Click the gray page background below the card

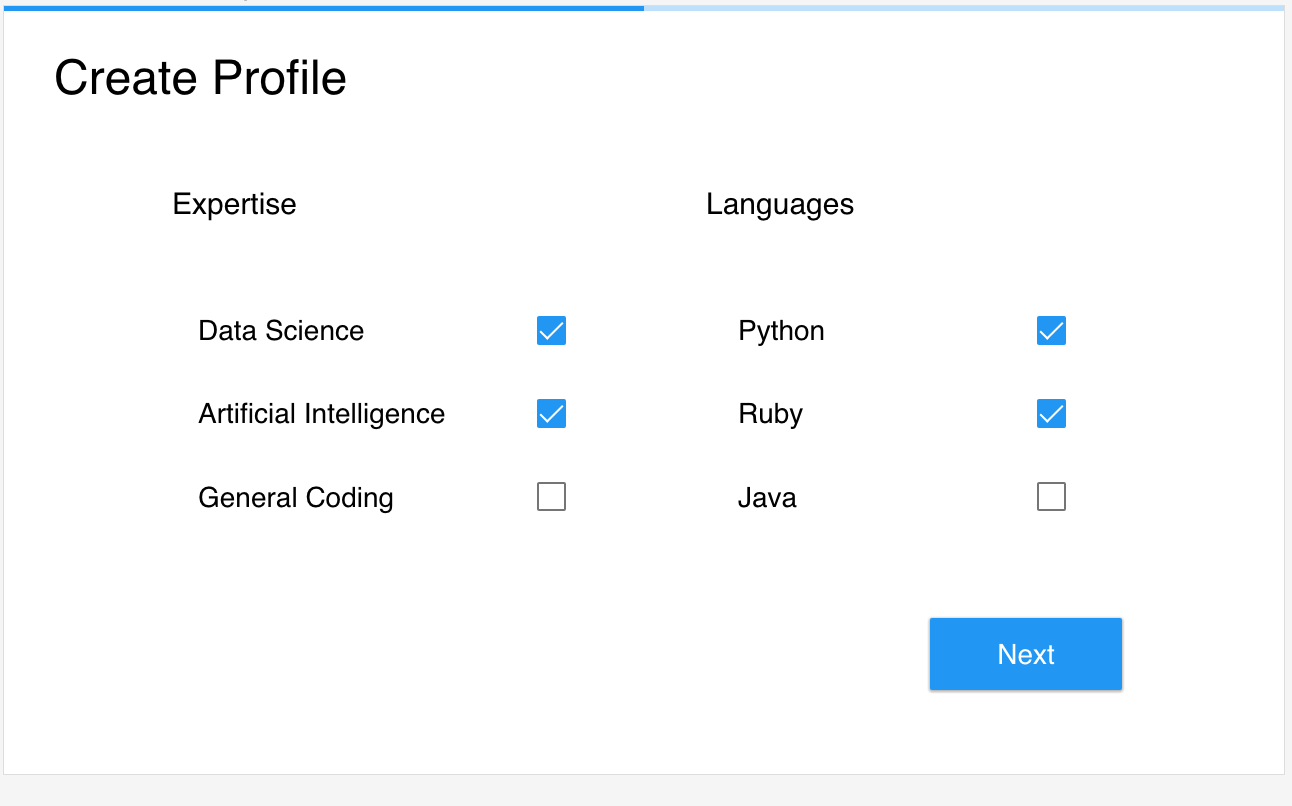[645, 791]
